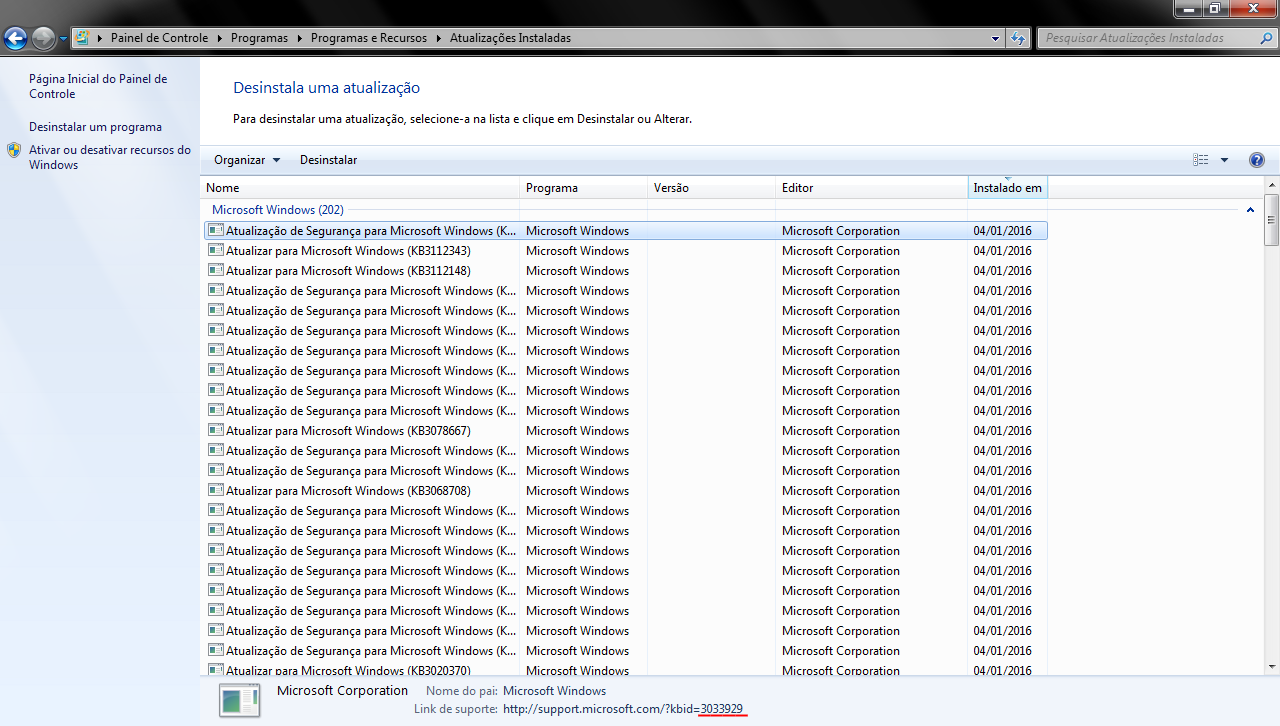Open Página Inicial do Painel de Controle
Image resolution: width=1280 pixels, height=726 pixels.
pyautogui.click(x=98, y=86)
